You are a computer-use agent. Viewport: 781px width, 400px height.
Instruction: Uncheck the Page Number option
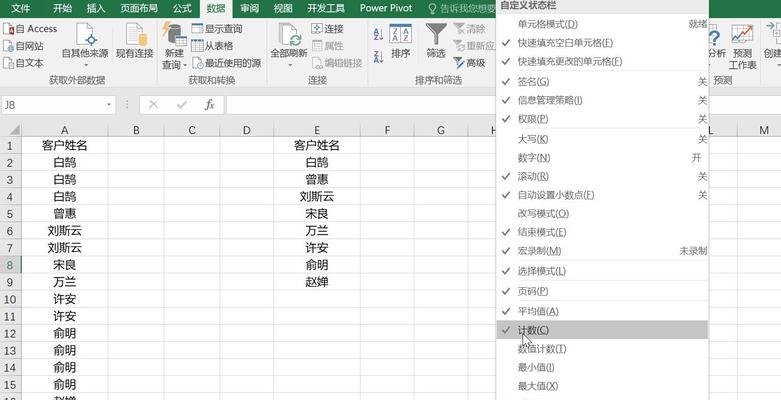(x=602, y=291)
